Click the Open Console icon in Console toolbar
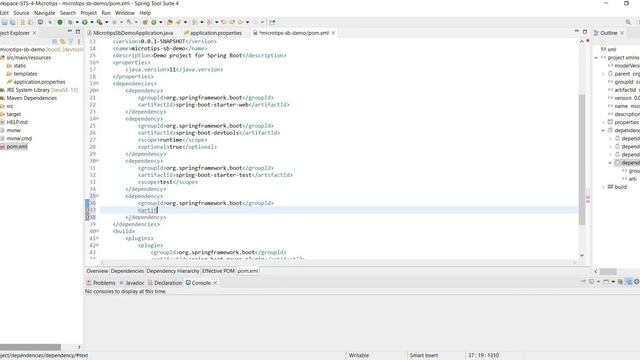 (x=606, y=282)
